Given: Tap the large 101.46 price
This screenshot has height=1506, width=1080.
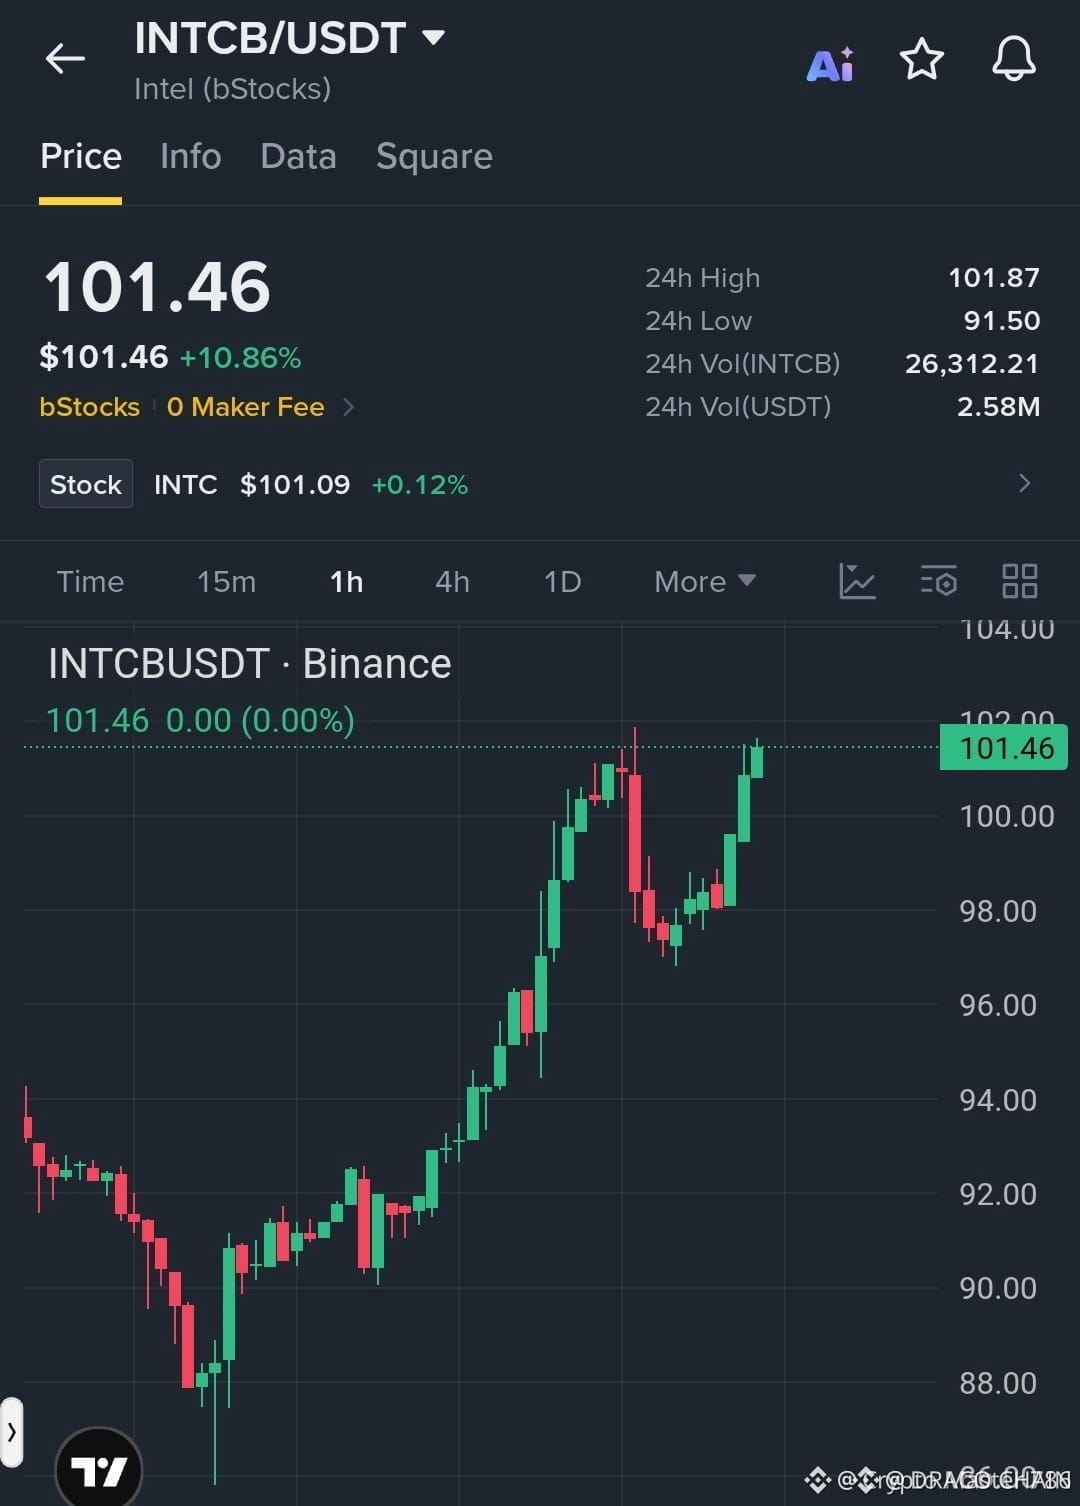Looking at the screenshot, I should tap(157, 288).
